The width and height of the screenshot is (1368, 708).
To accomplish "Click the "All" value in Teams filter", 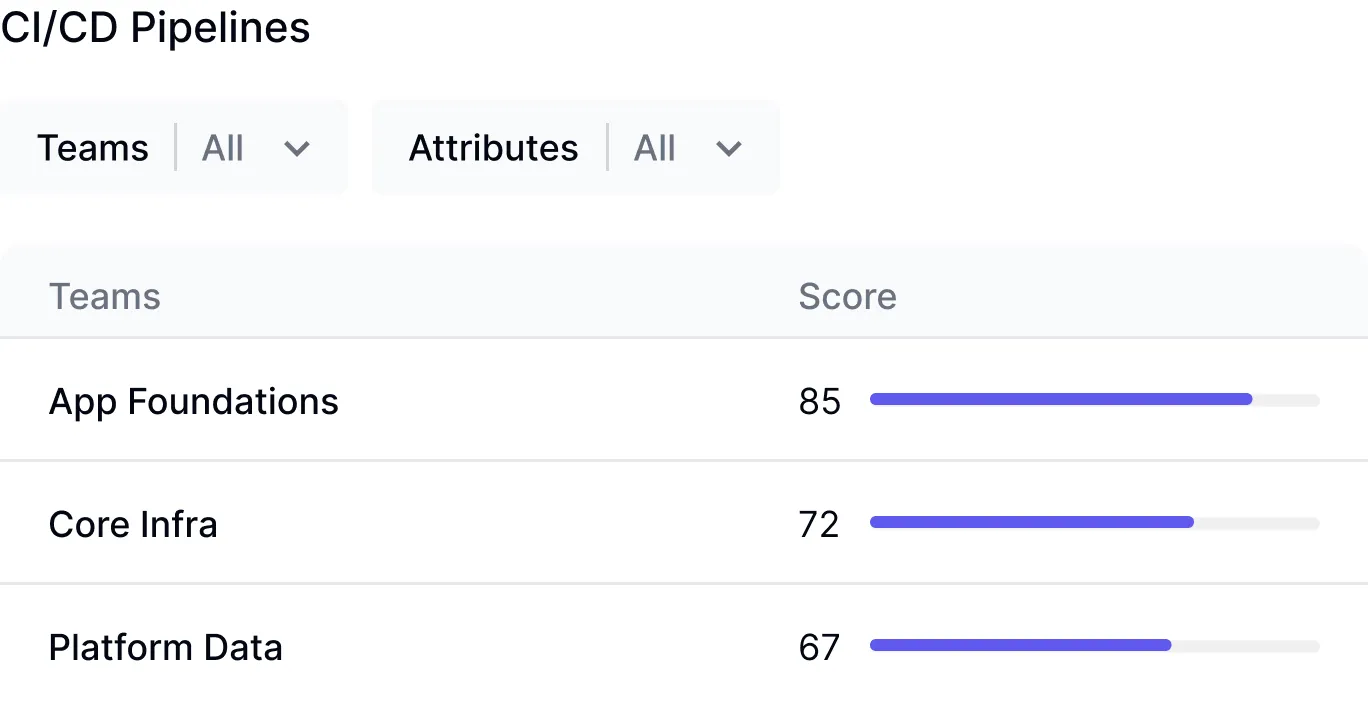I will 222,149.
